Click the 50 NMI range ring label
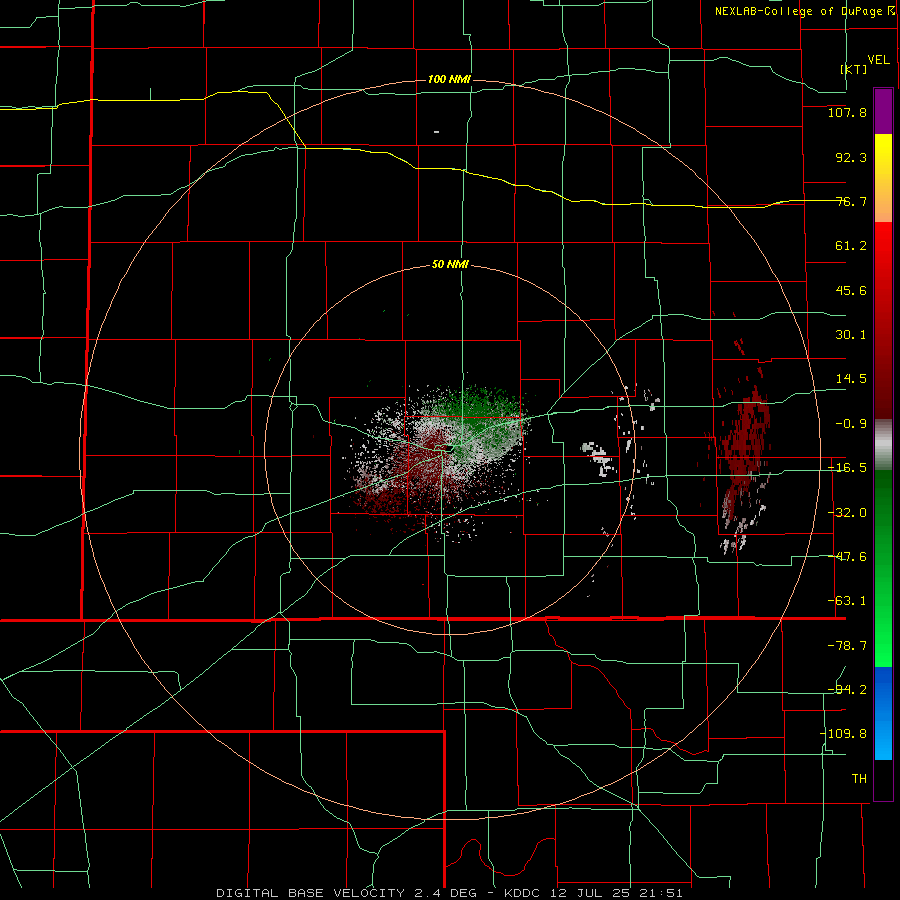The height and width of the screenshot is (900, 900). pyautogui.click(x=450, y=264)
